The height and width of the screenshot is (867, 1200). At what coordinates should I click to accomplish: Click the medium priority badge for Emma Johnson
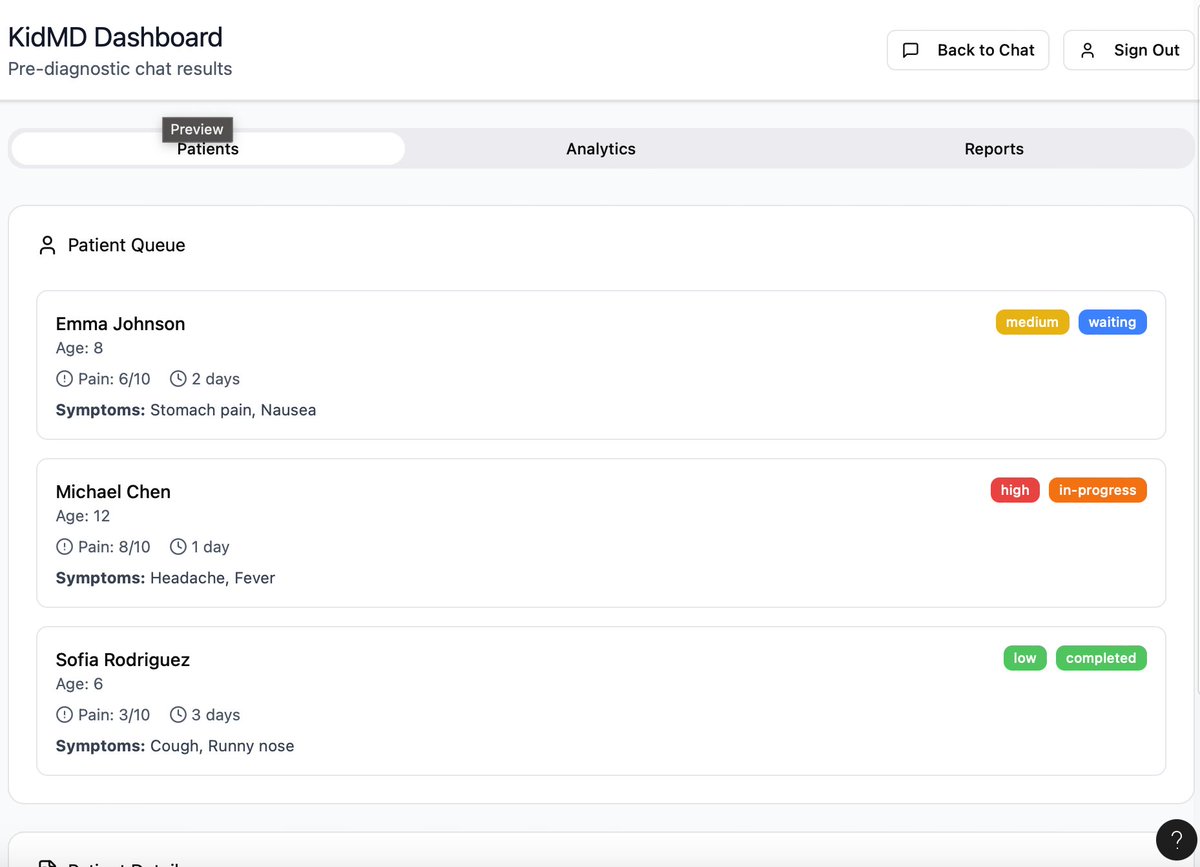[1033, 322]
